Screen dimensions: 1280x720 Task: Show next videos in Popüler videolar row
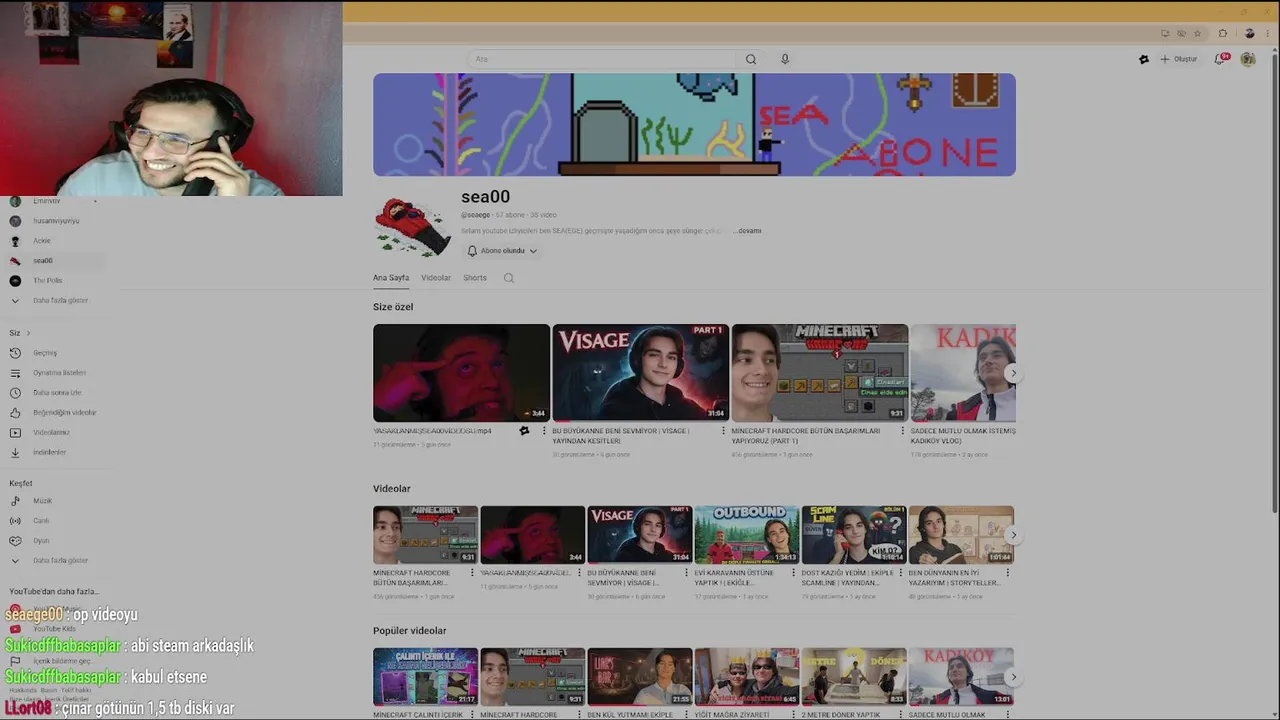(x=1013, y=677)
